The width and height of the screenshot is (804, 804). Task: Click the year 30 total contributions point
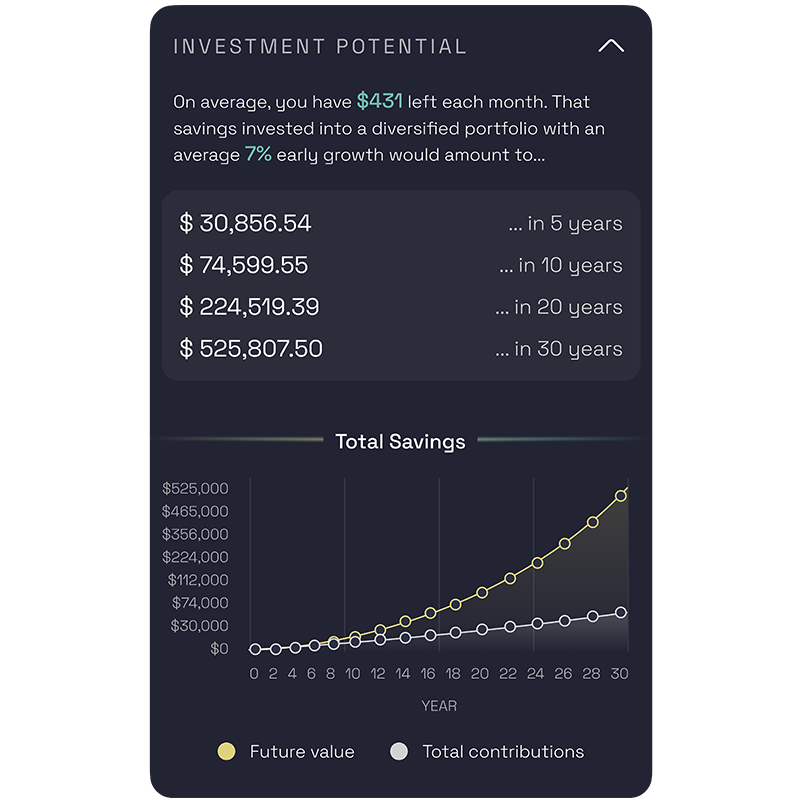620,612
